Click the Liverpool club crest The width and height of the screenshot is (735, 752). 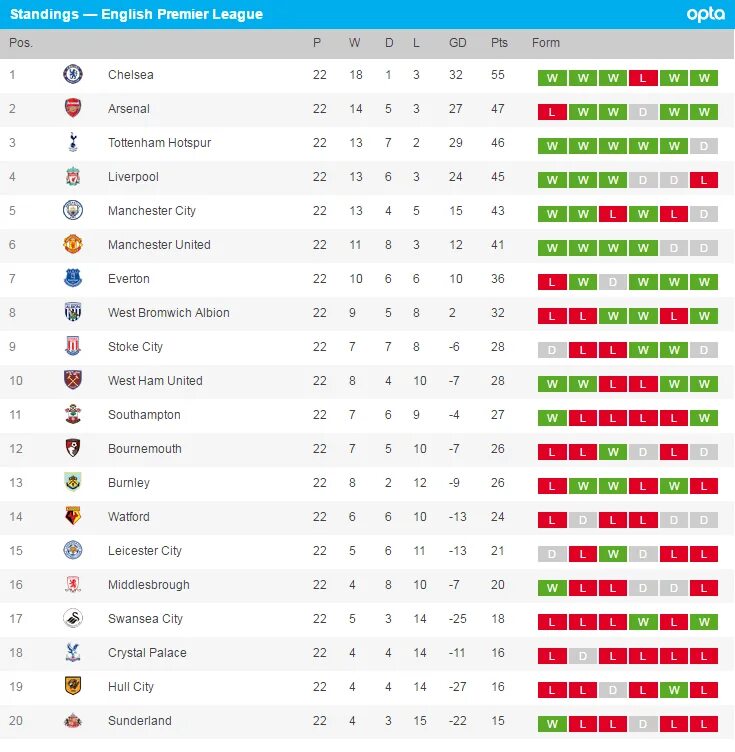(73, 176)
